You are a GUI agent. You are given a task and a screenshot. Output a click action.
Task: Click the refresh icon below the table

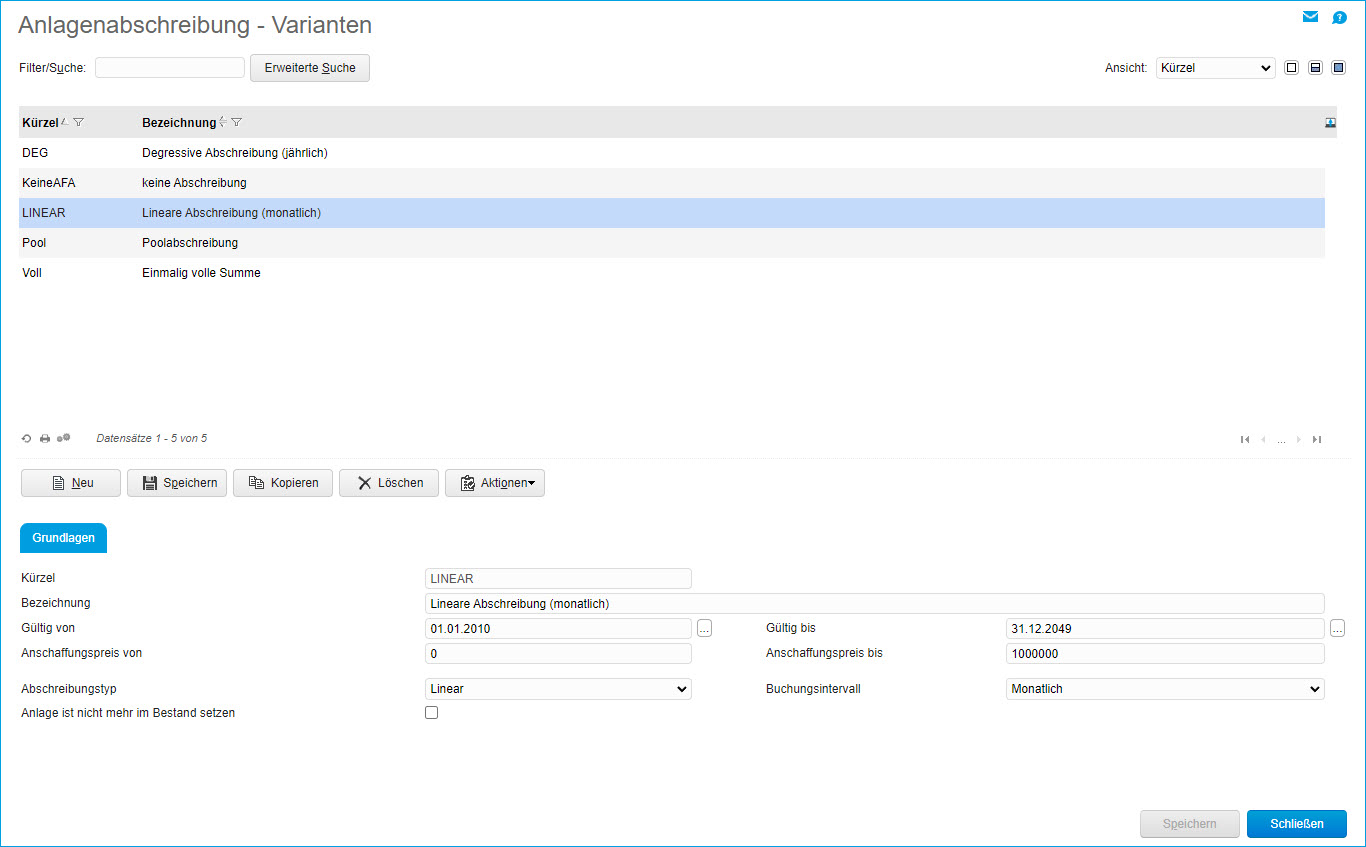click(x=27, y=438)
